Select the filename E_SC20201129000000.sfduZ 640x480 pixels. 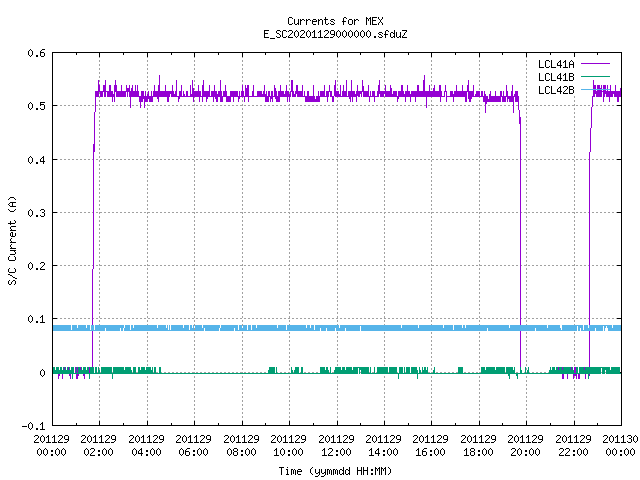335,34
